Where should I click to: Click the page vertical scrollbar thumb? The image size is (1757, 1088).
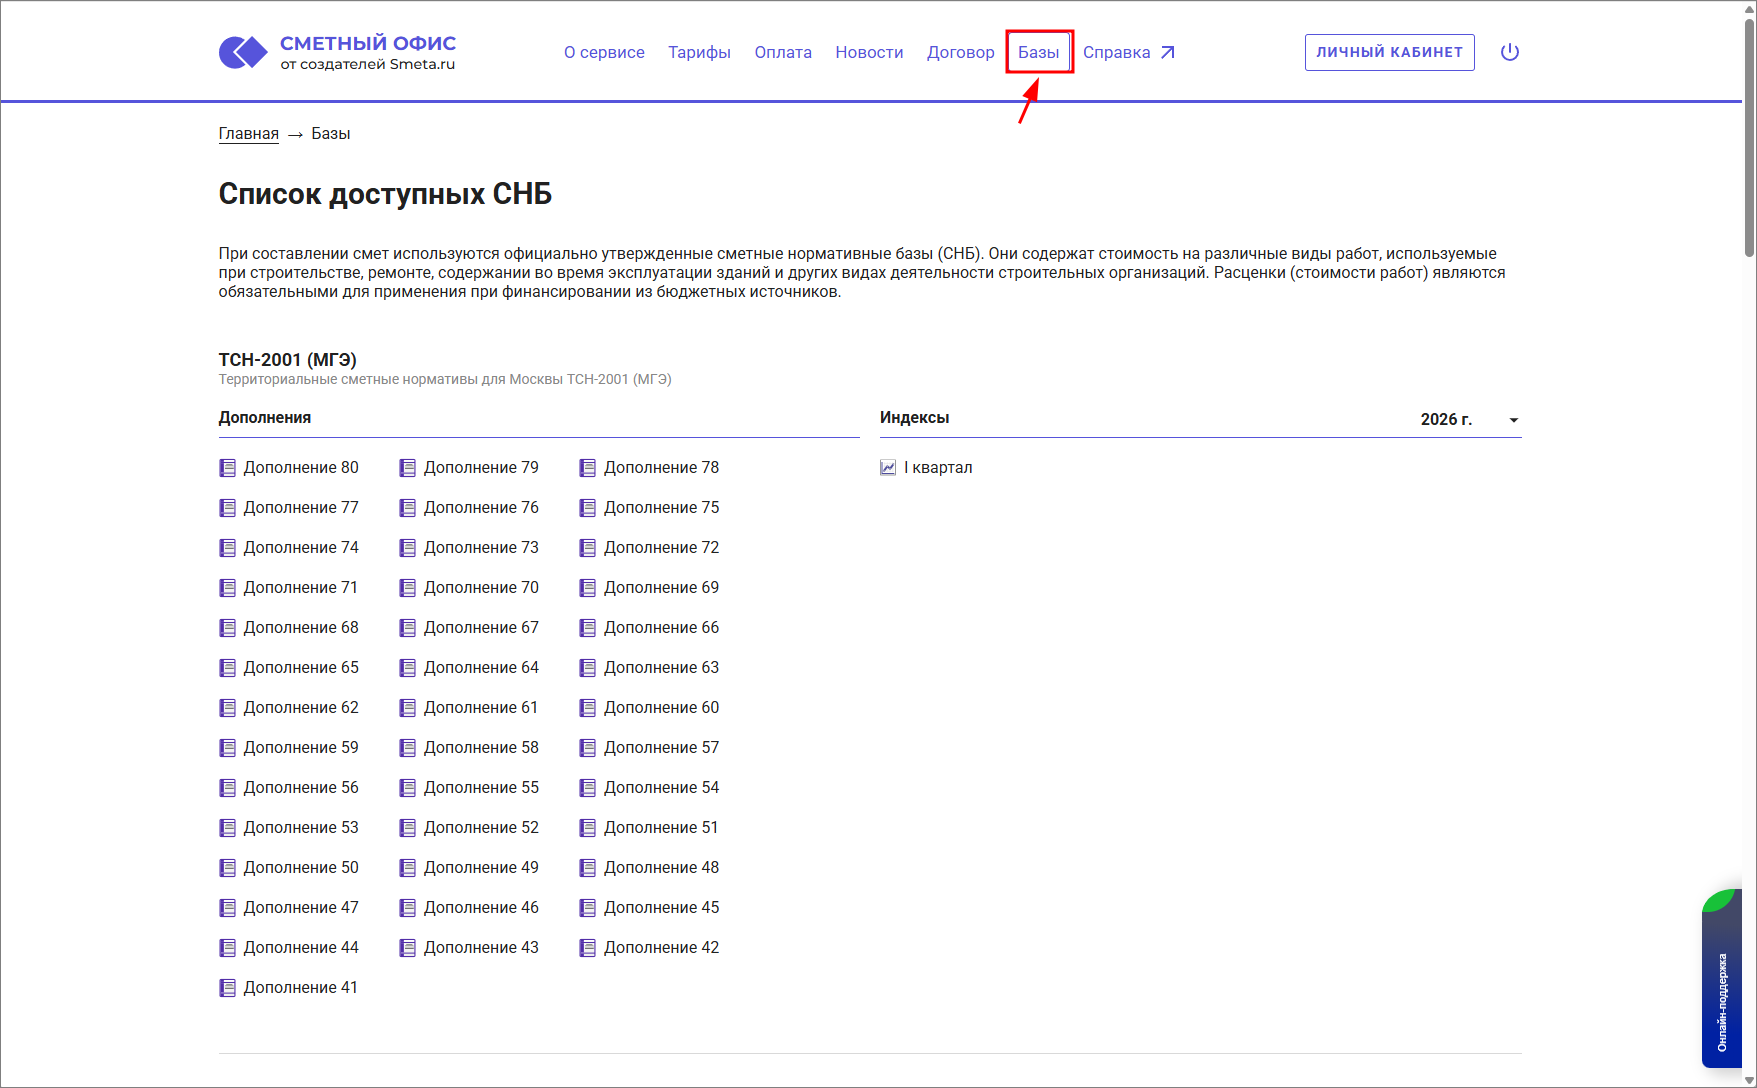click(x=1749, y=140)
